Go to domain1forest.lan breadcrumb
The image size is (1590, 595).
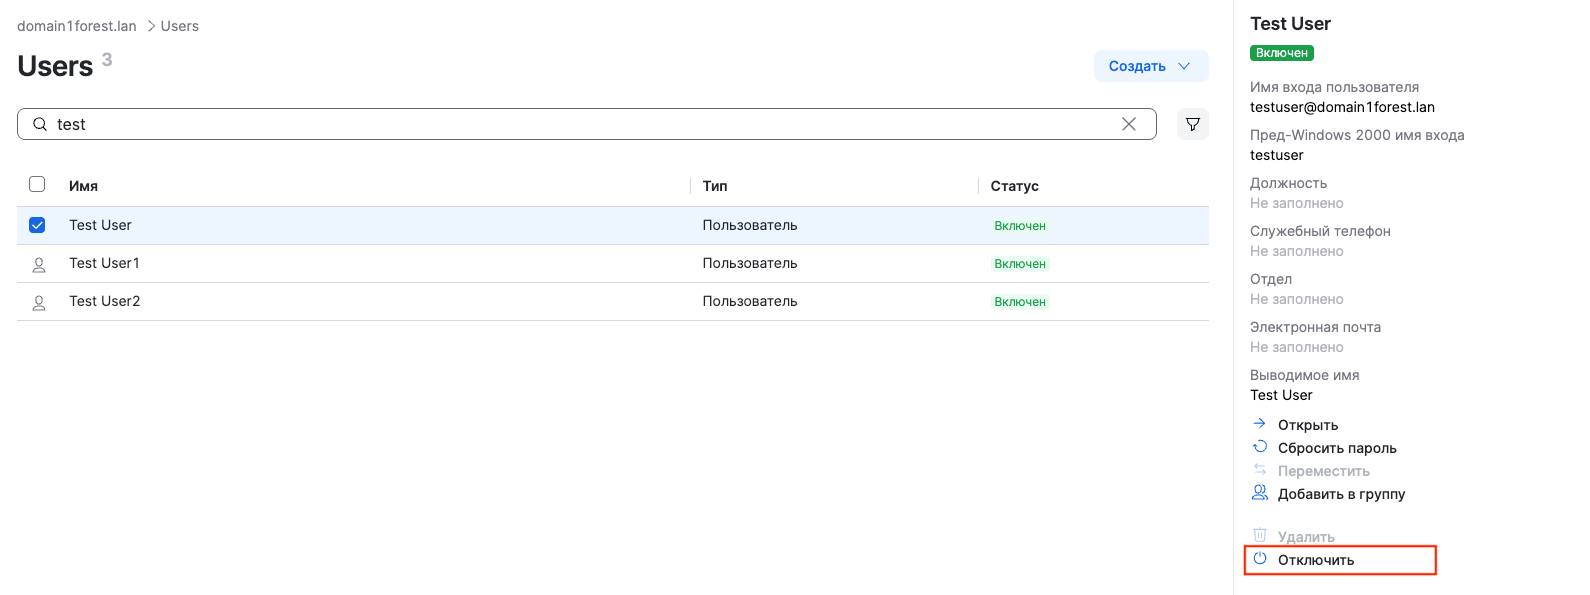pyautogui.click(x=77, y=26)
